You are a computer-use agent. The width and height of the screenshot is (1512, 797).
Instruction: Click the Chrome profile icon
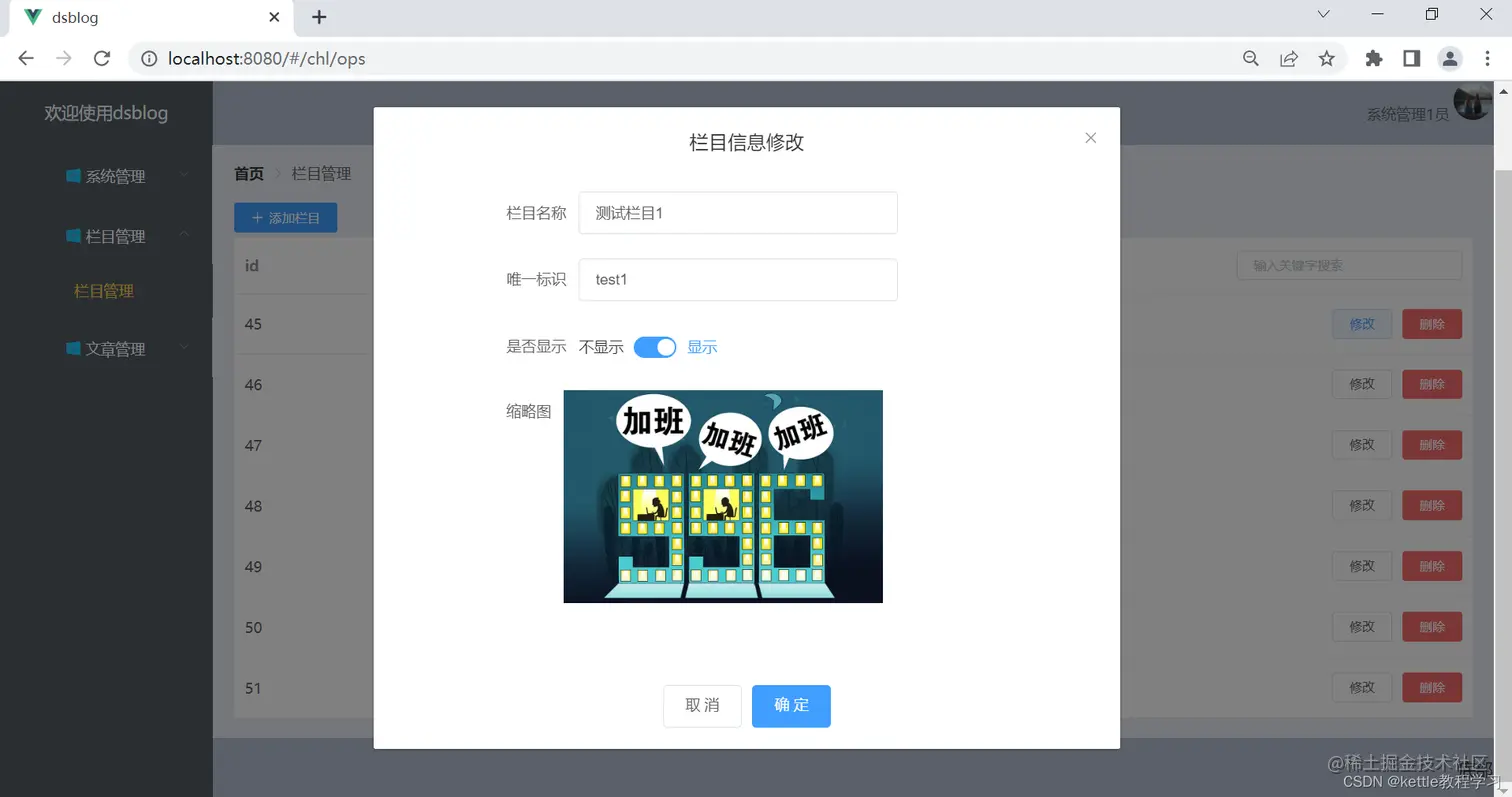pyautogui.click(x=1450, y=58)
